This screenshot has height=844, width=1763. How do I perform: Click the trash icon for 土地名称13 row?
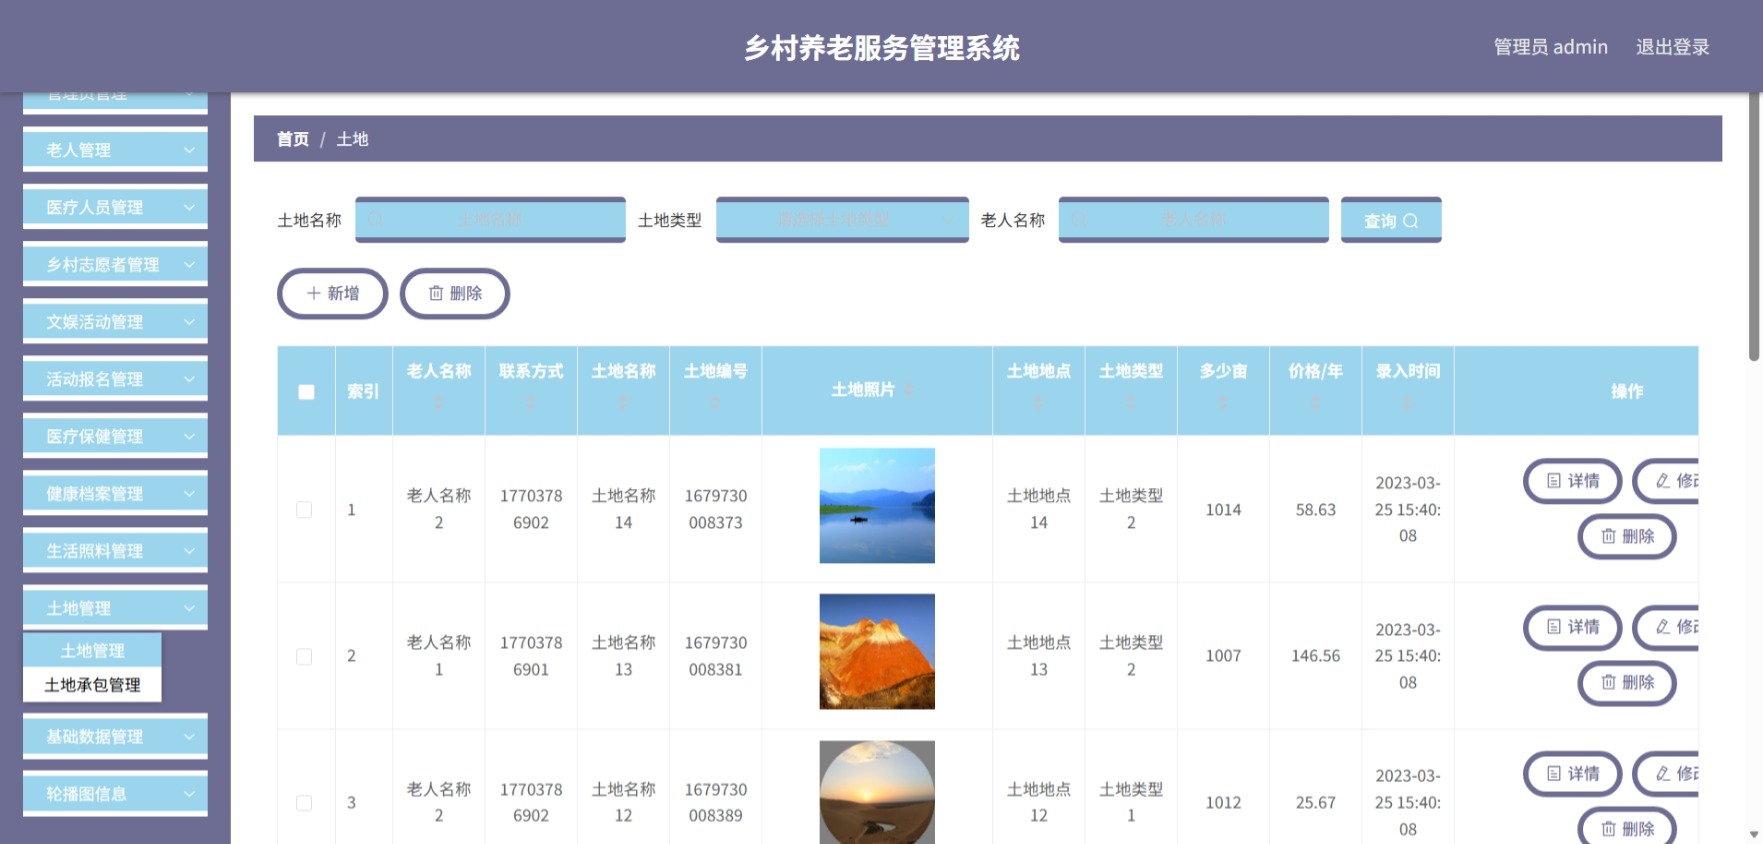(1608, 682)
